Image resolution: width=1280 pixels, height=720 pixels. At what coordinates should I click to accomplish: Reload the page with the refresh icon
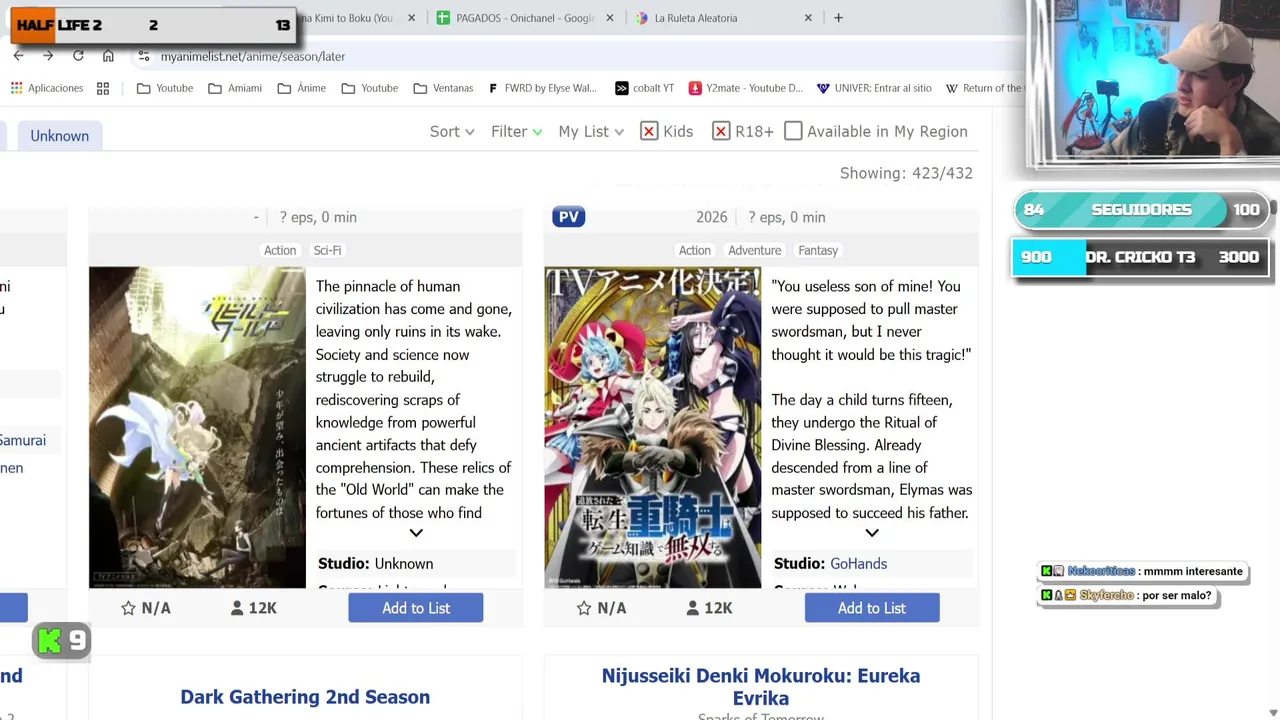point(78,56)
